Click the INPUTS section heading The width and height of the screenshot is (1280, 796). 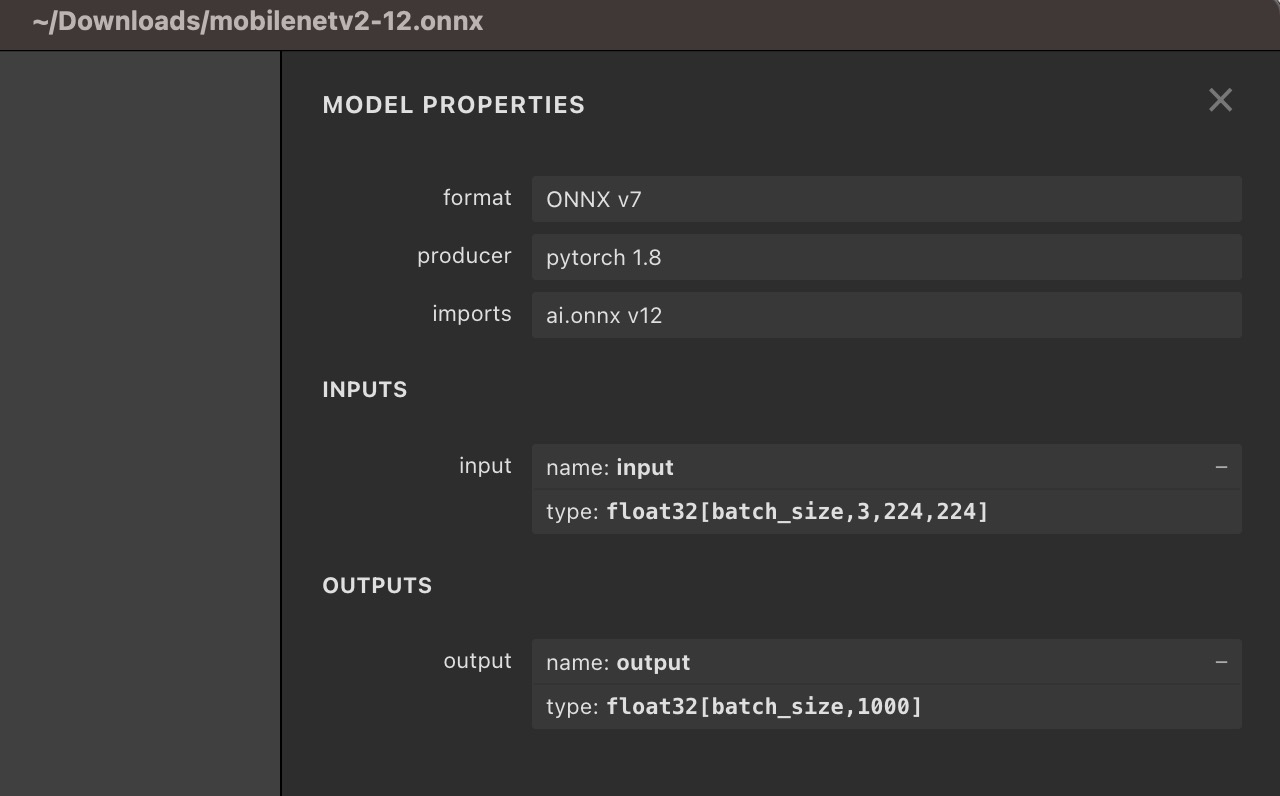[x=364, y=390]
